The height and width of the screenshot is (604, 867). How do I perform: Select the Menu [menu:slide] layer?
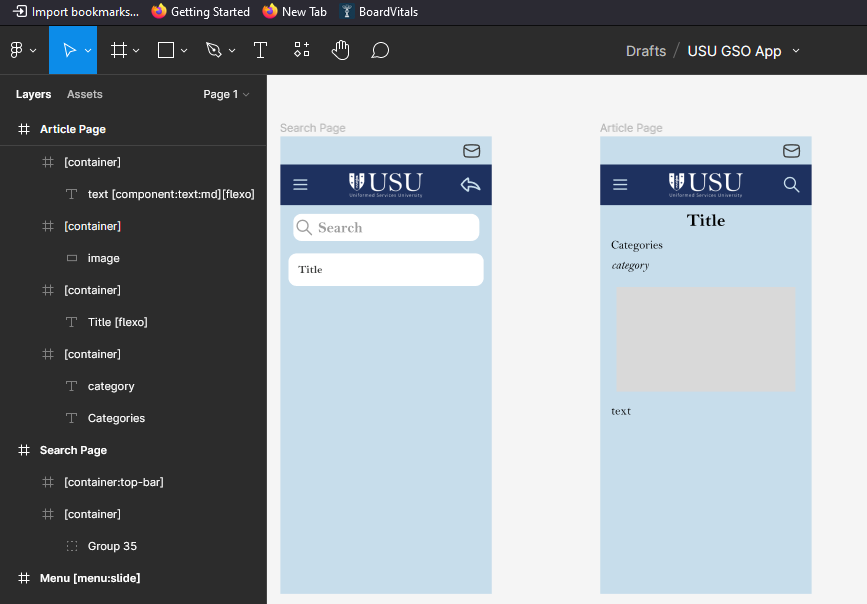133,578
